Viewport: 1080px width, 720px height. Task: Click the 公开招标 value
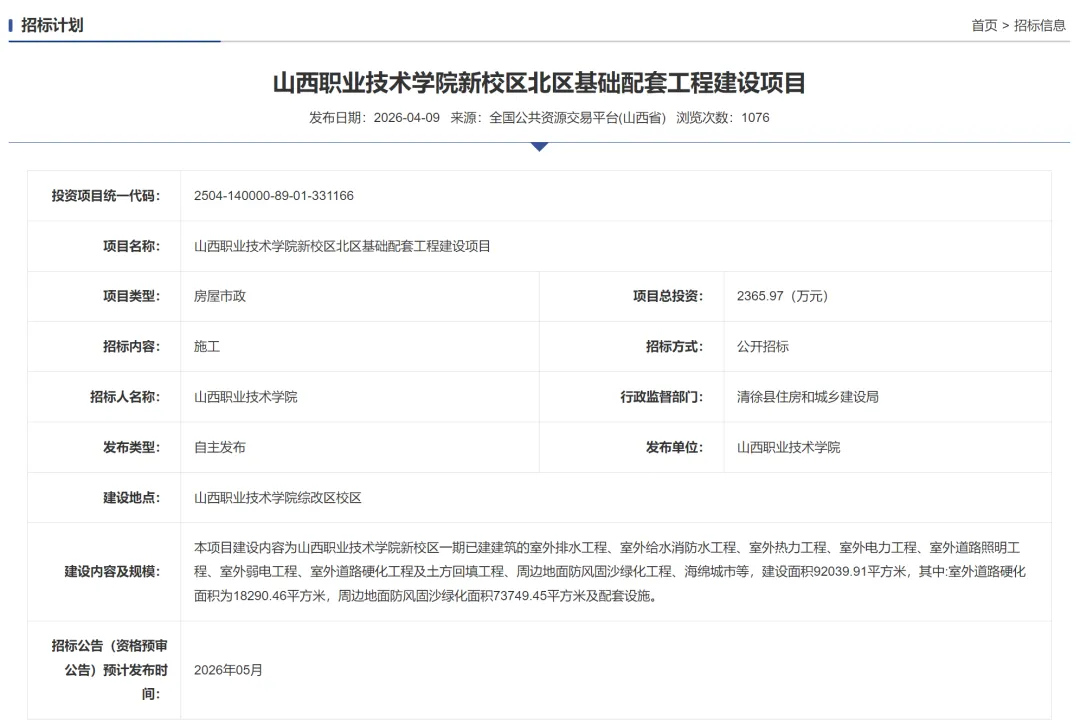tap(762, 347)
